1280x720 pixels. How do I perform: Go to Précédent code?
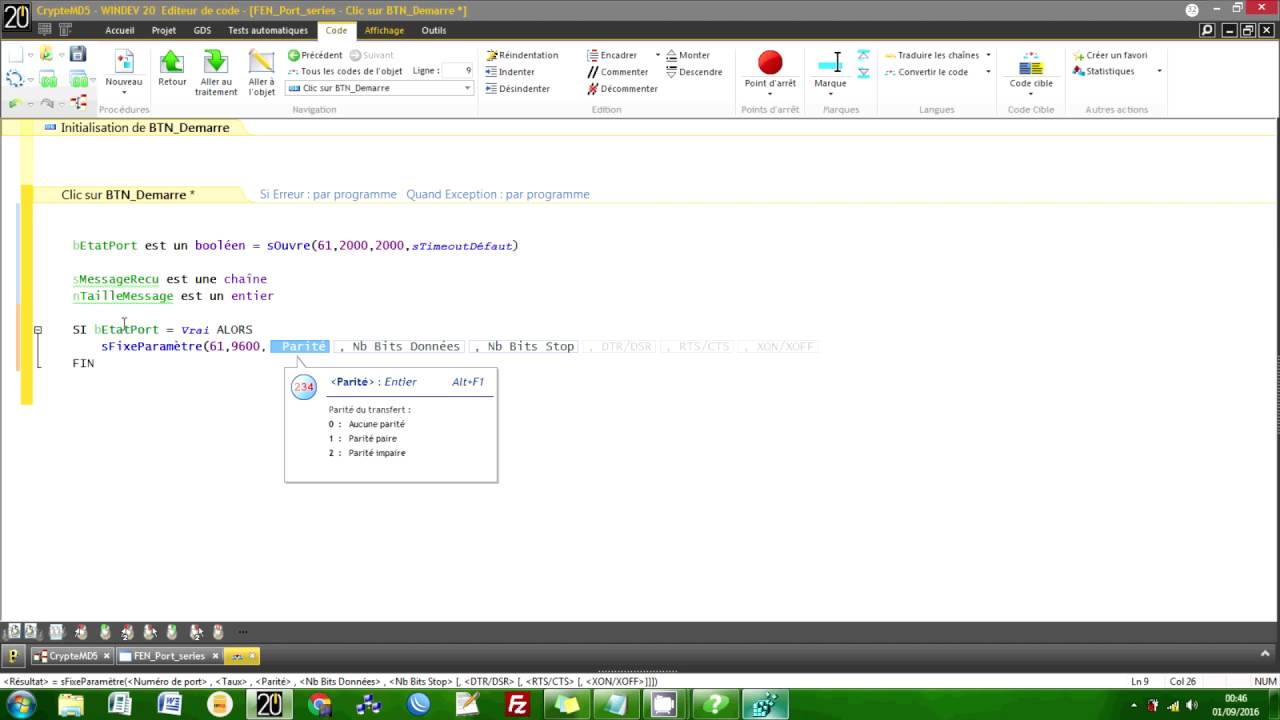315,55
